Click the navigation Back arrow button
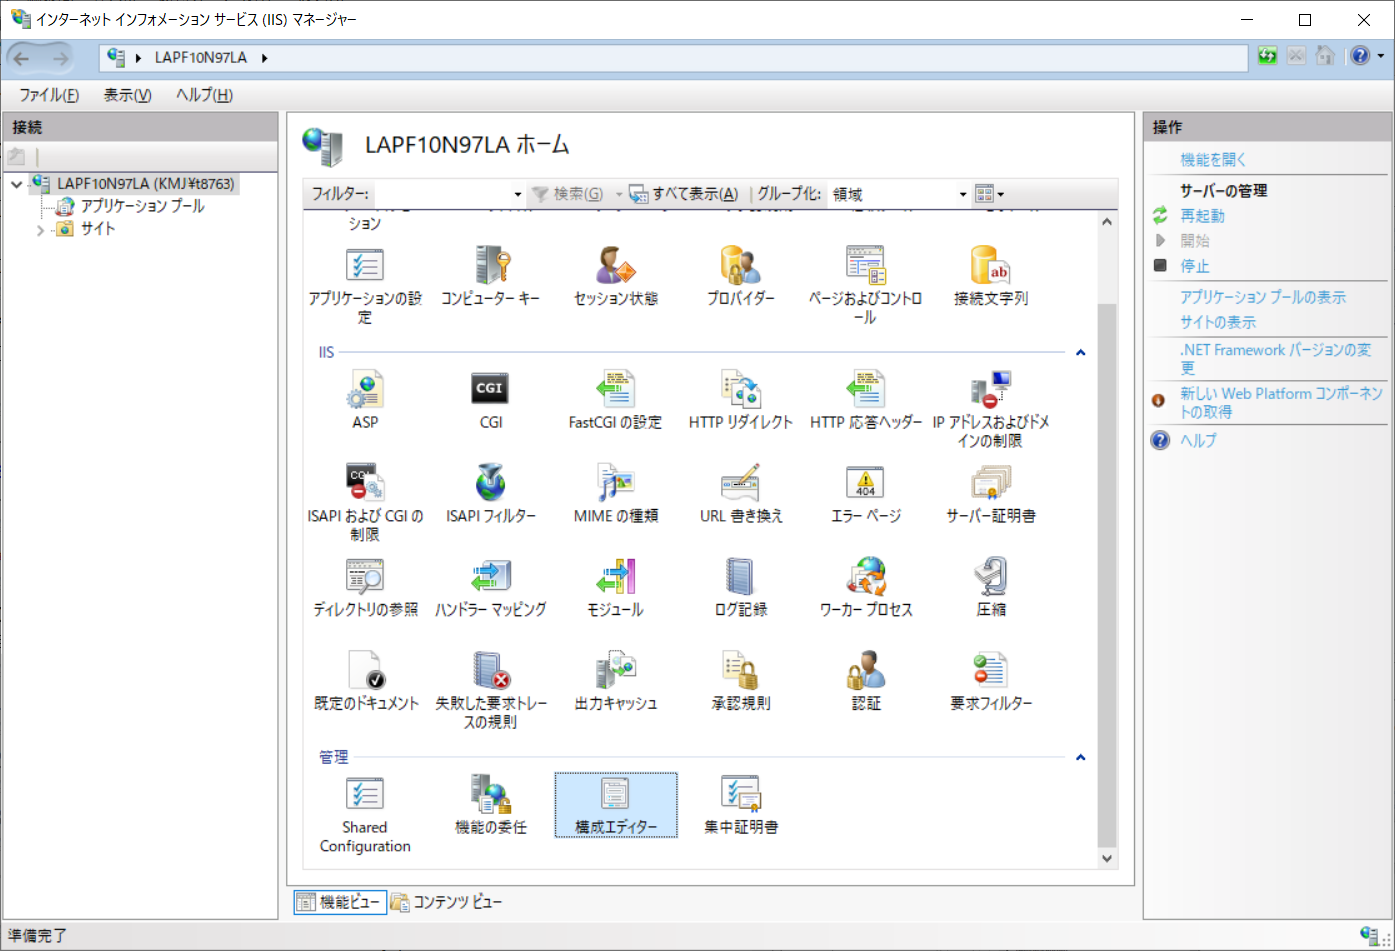Image resolution: width=1395 pixels, height=951 pixels. pos(22,58)
